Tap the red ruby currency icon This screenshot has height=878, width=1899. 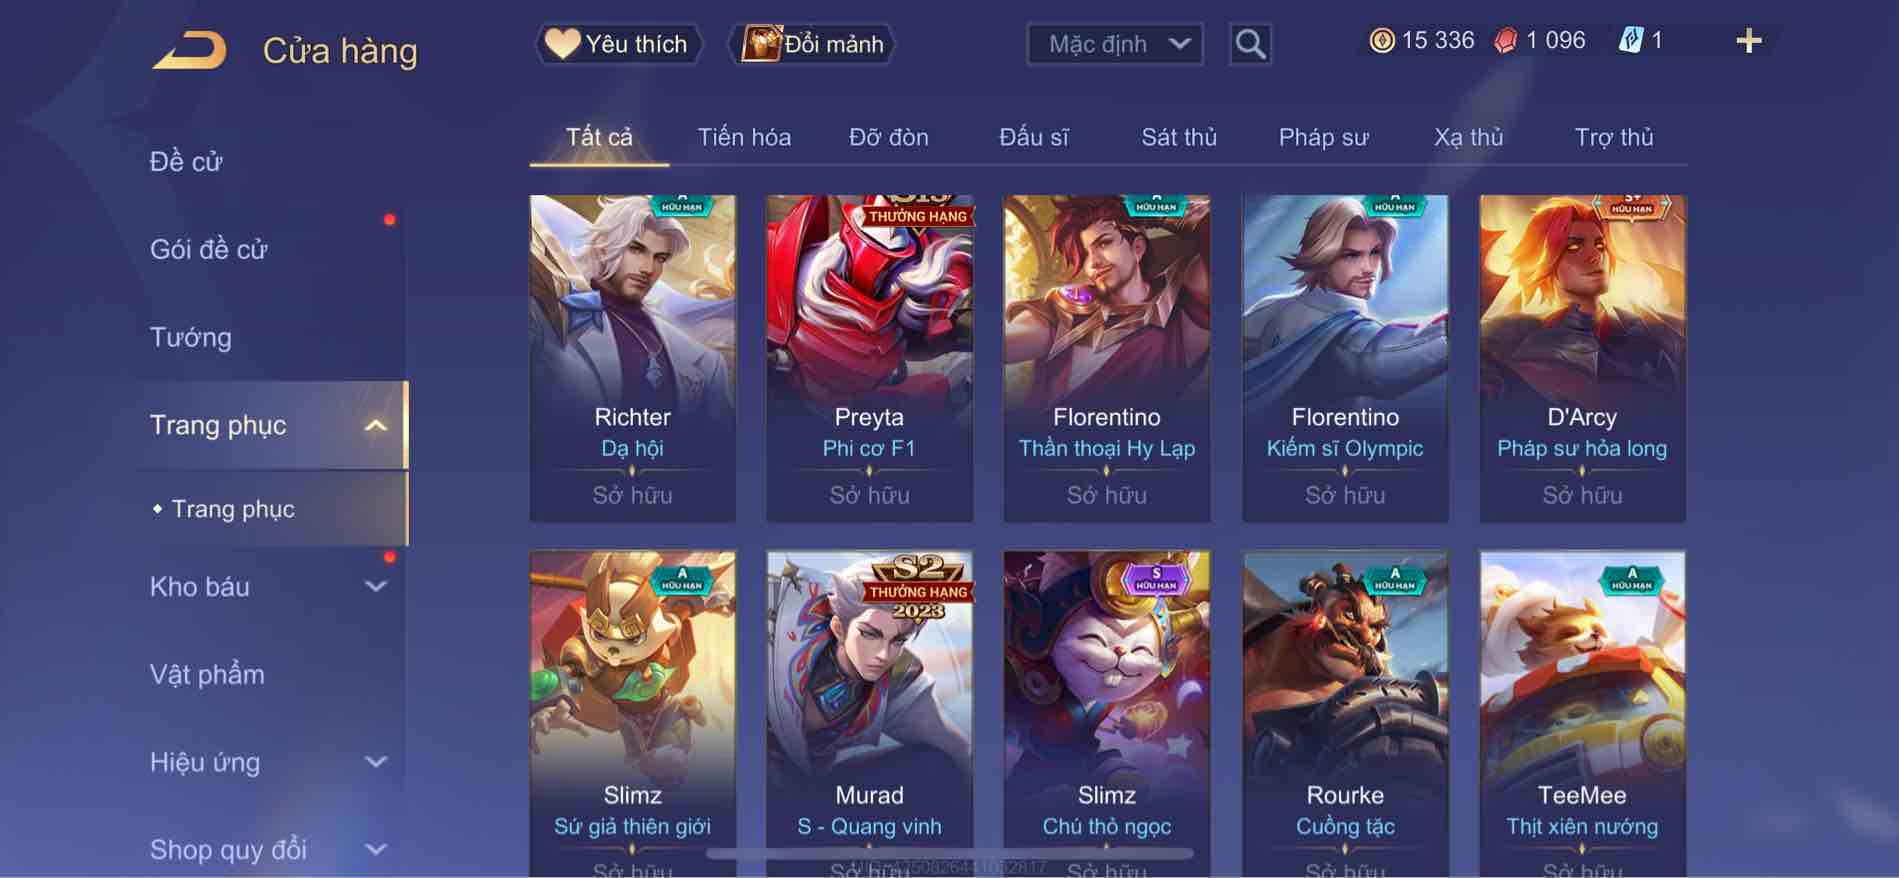click(1505, 41)
